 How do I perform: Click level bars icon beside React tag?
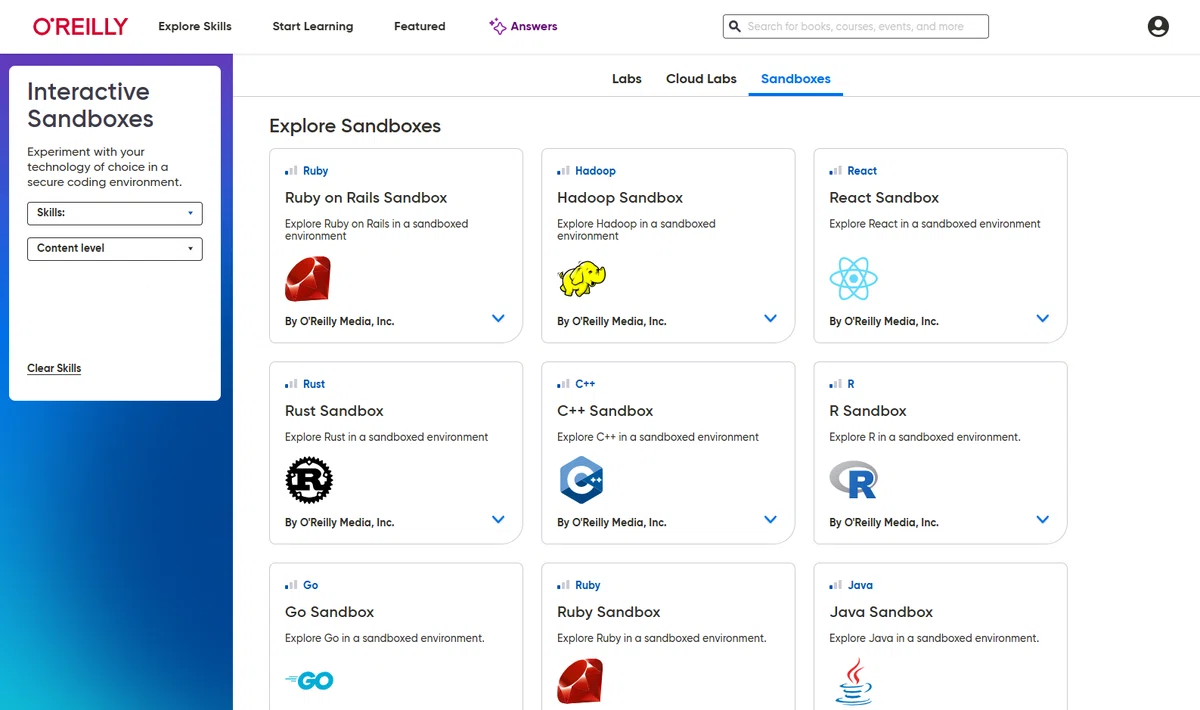pos(835,171)
